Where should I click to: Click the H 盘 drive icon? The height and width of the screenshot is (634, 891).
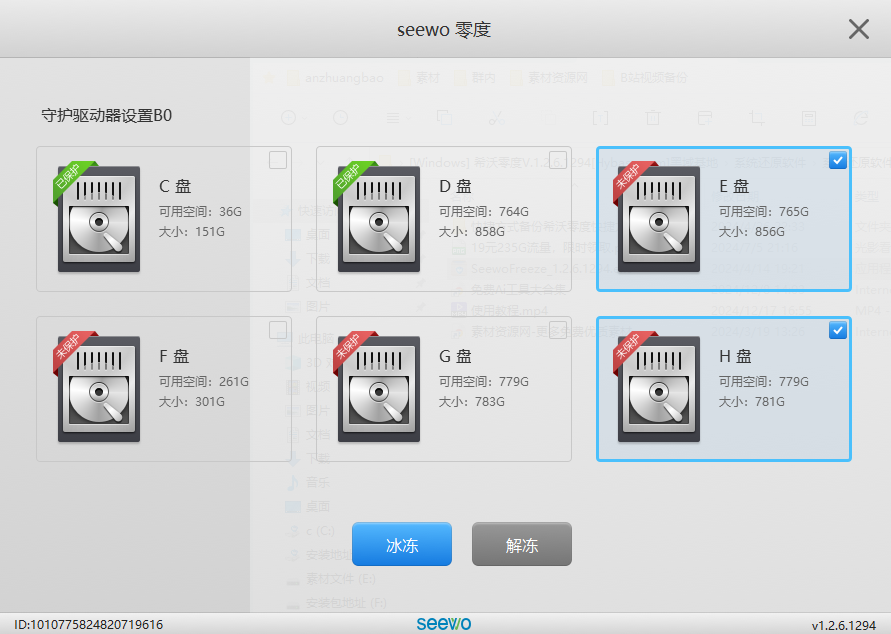(x=657, y=388)
